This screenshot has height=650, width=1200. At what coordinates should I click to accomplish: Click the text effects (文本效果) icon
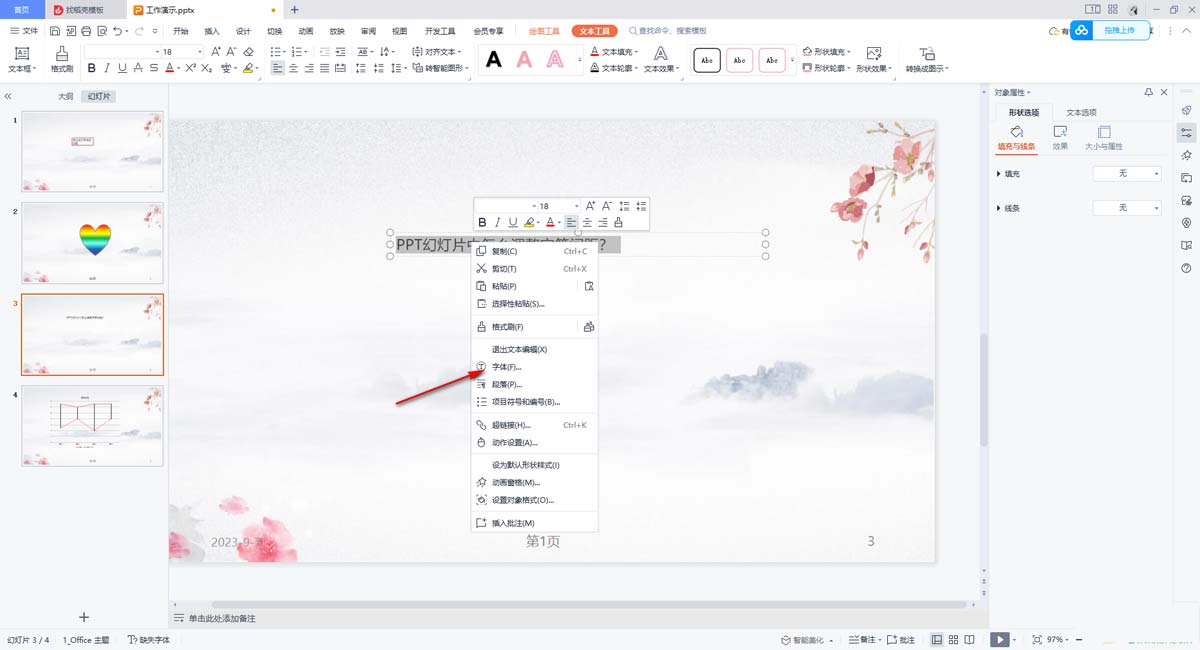[660, 59]
